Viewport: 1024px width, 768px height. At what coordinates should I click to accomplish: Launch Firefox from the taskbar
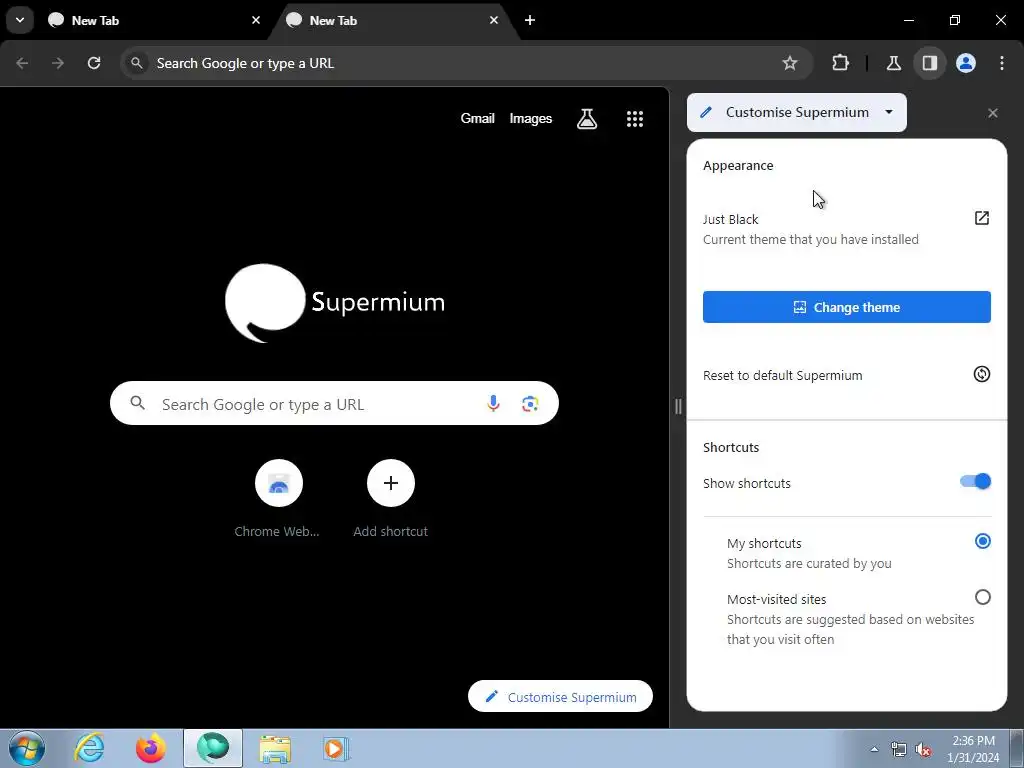click(151, 748)
